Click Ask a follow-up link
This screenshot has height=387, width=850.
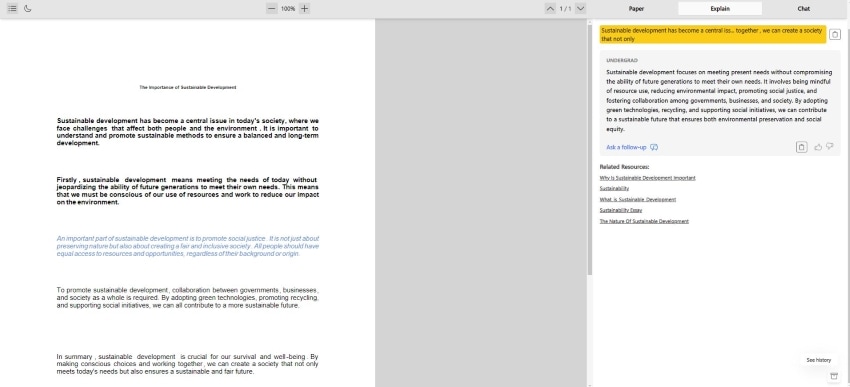click(626, 147)
